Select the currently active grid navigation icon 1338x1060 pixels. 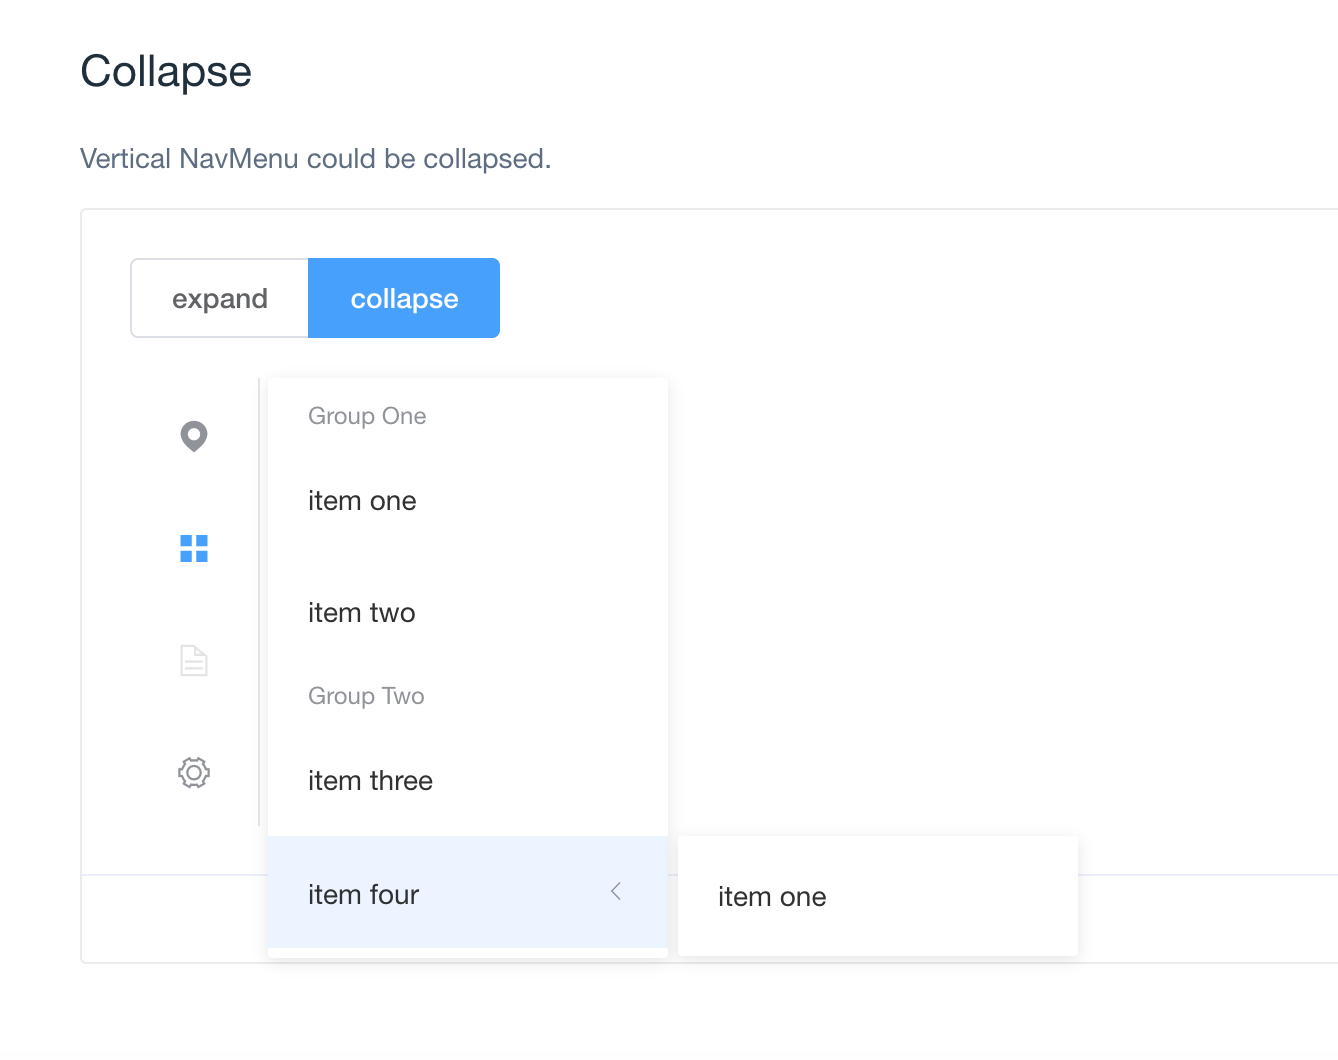(194, 548)
